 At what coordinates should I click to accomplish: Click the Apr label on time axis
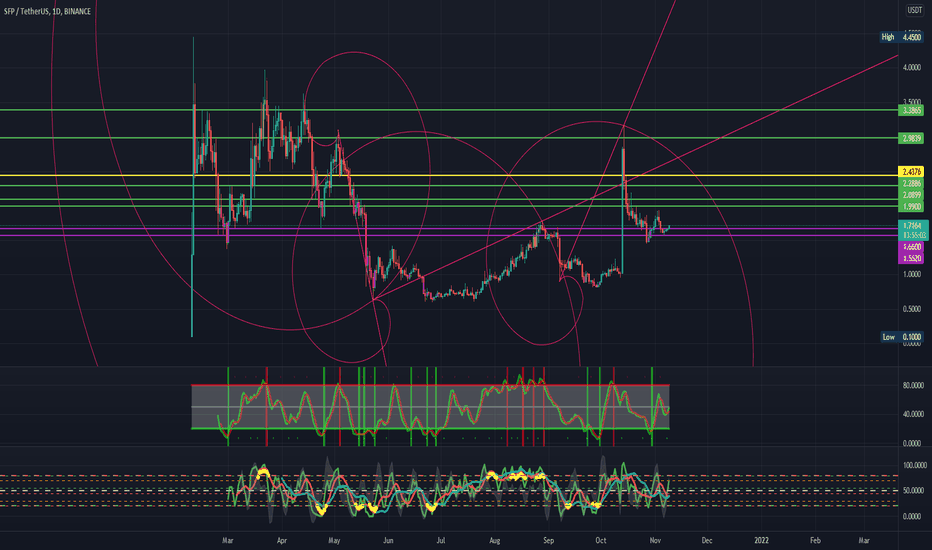(282, 540)
